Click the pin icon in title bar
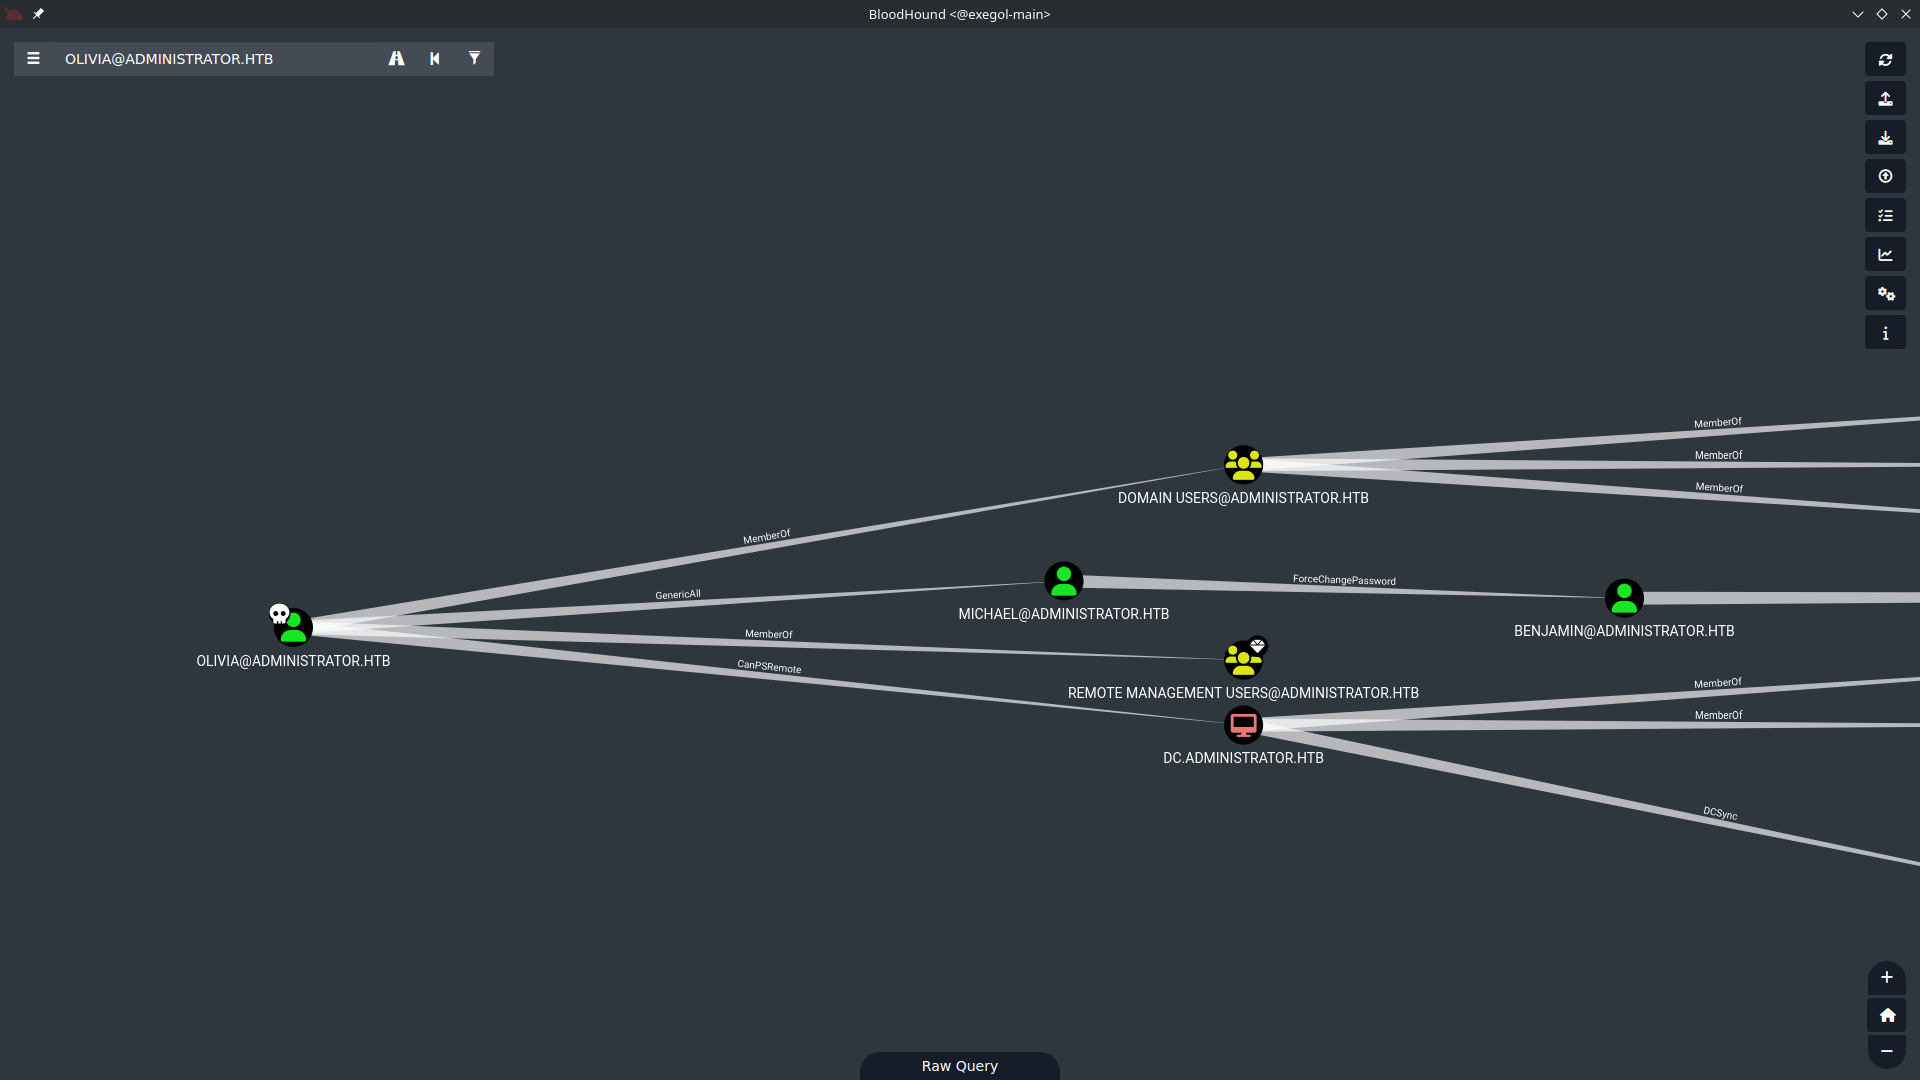This screenshot has width=1920, height=1080. tap(38, 14)
